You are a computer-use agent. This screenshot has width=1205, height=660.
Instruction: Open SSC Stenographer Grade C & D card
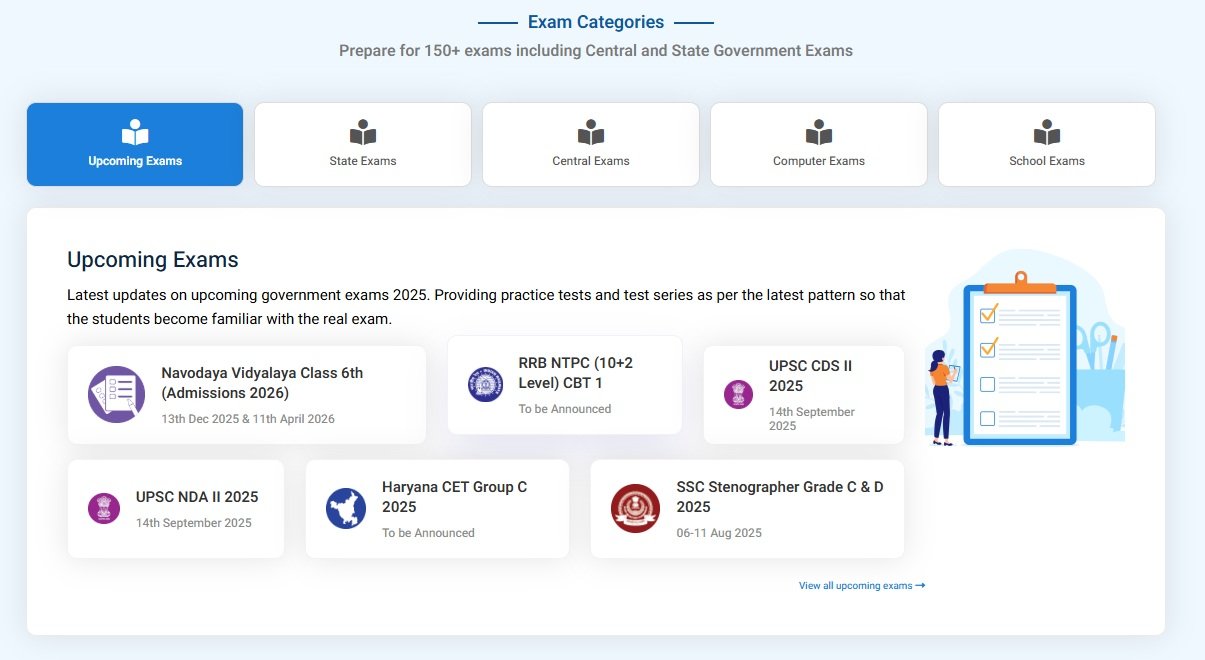pyautogui.click(x=747, y=508)
